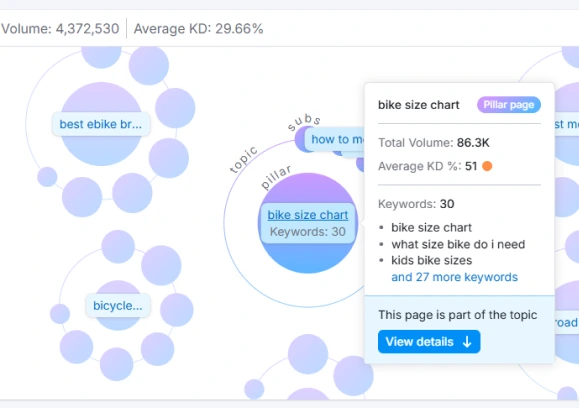Click the popup heading 'bike size chart'
This screenshot has height=408, width=579.
click(419, 105)
